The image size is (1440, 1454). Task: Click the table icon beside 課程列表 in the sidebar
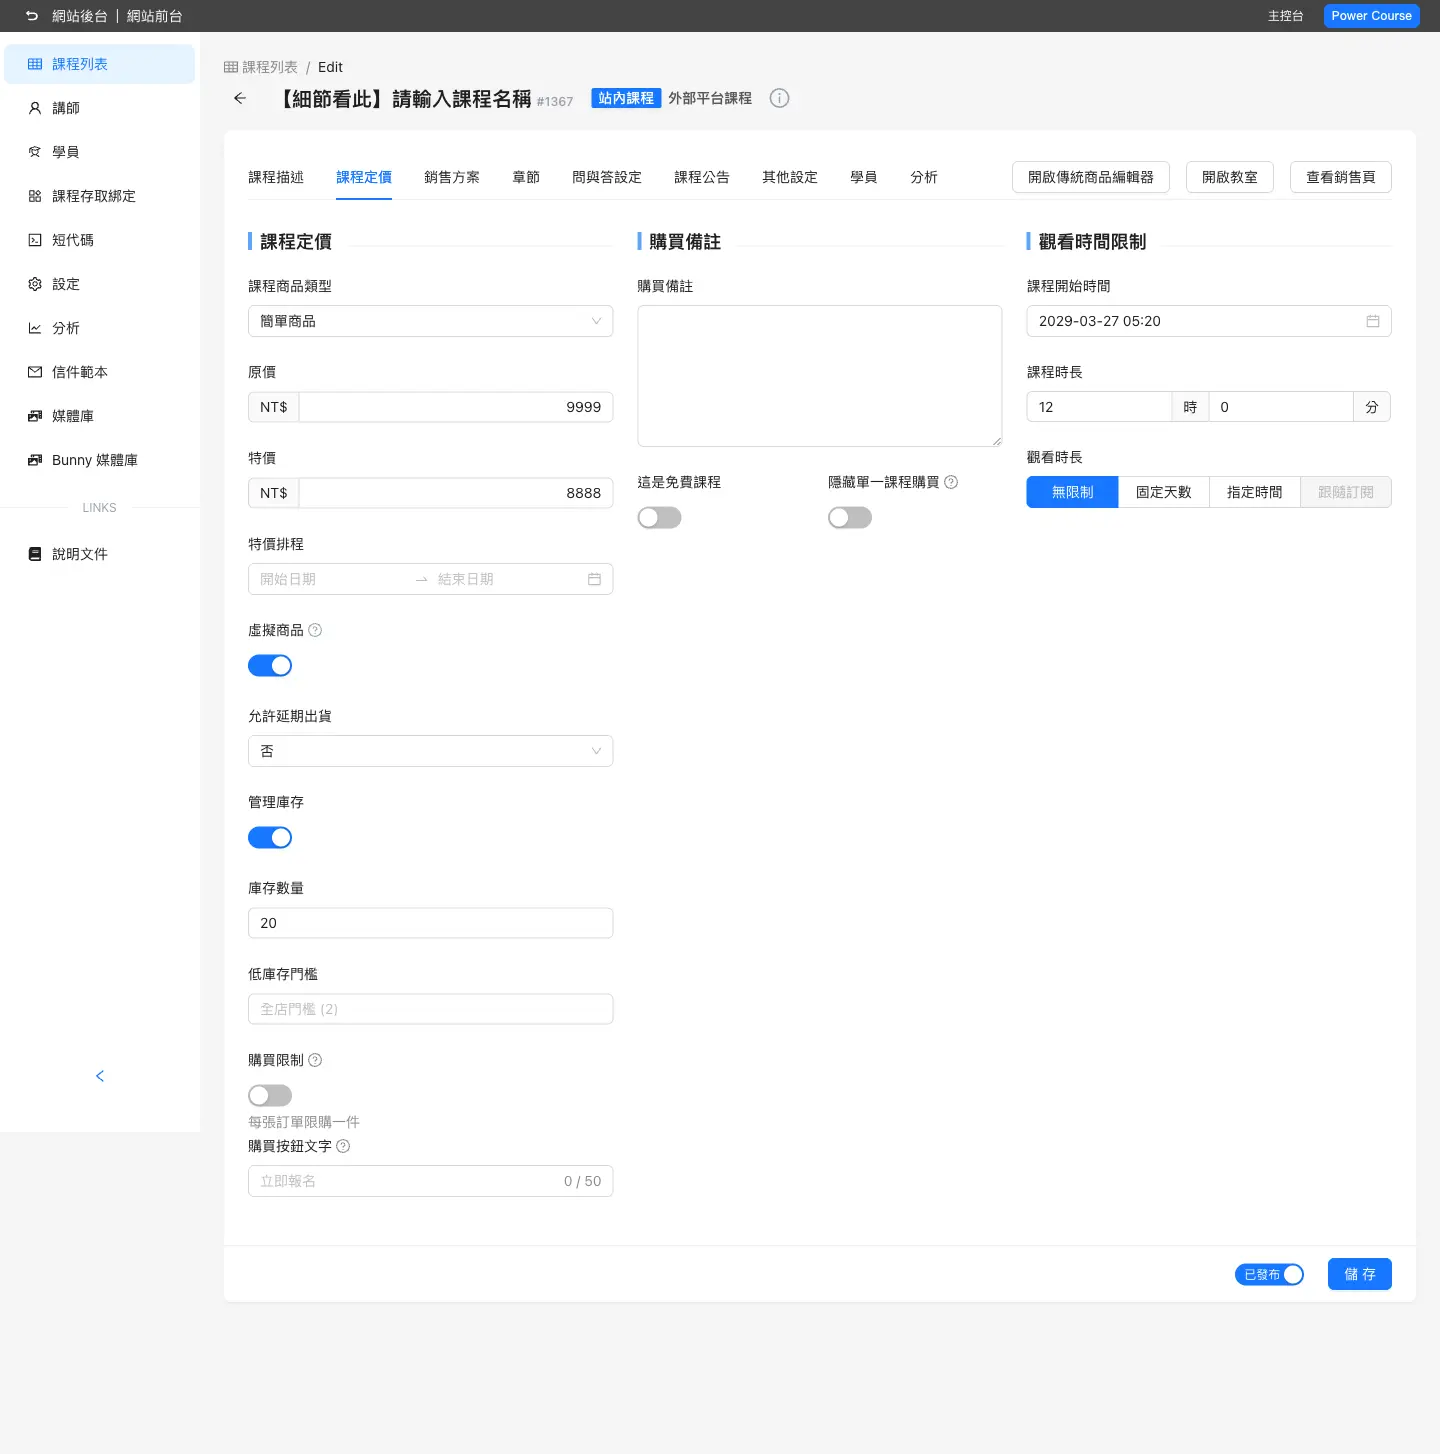(x=35, y=64)
